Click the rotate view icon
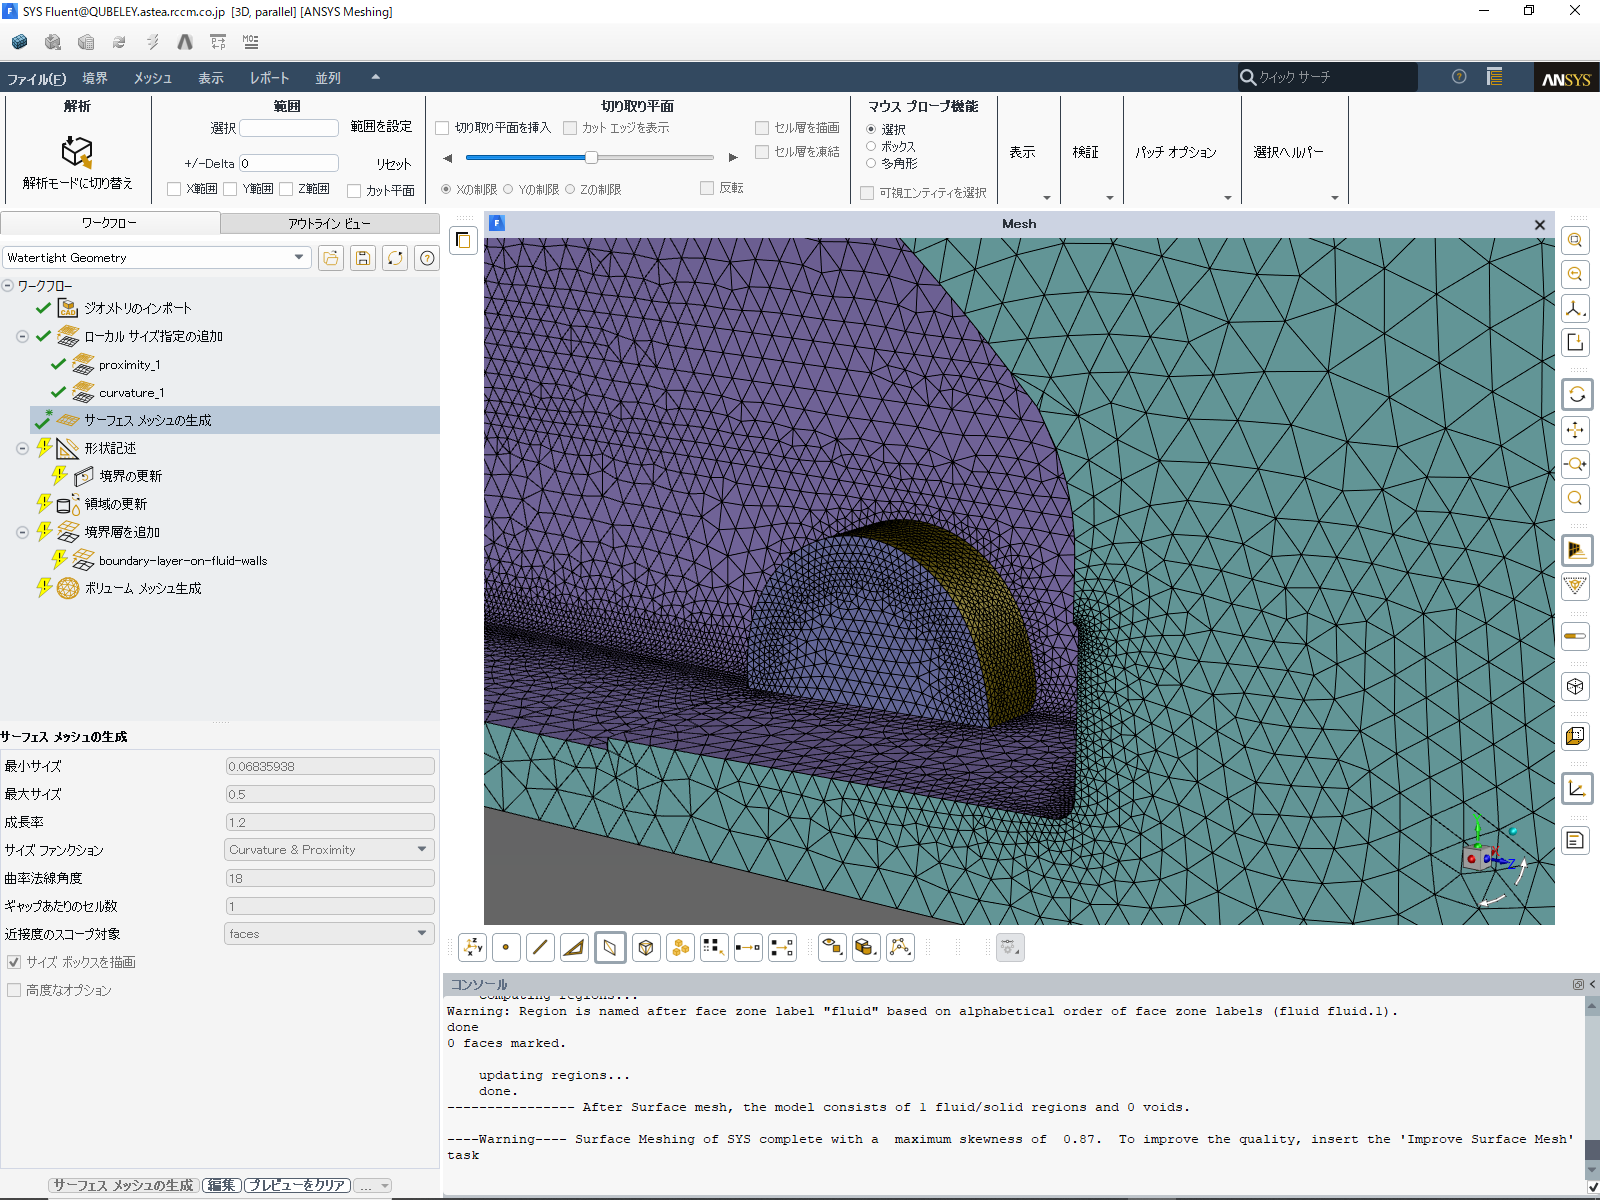 pyautogui.click(x=1576, y=394)
